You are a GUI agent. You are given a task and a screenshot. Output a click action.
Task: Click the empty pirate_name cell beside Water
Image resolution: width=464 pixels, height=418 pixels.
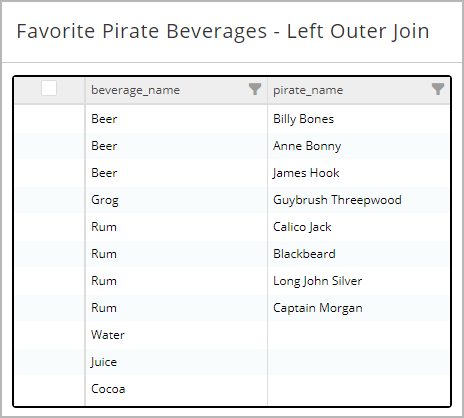click(358, 335)
